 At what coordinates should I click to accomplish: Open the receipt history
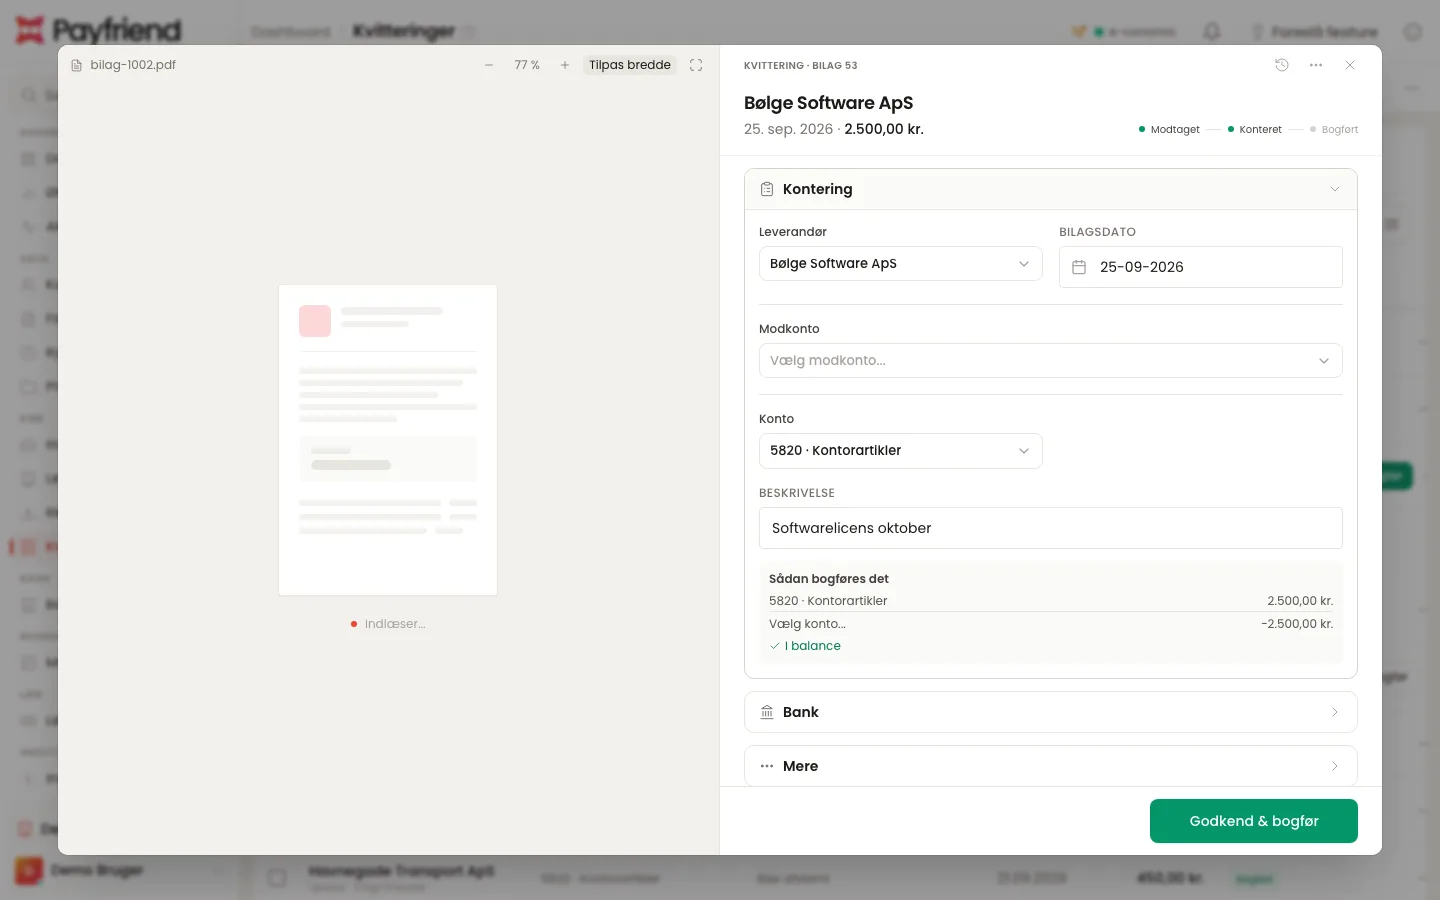tap(1282, 65)
